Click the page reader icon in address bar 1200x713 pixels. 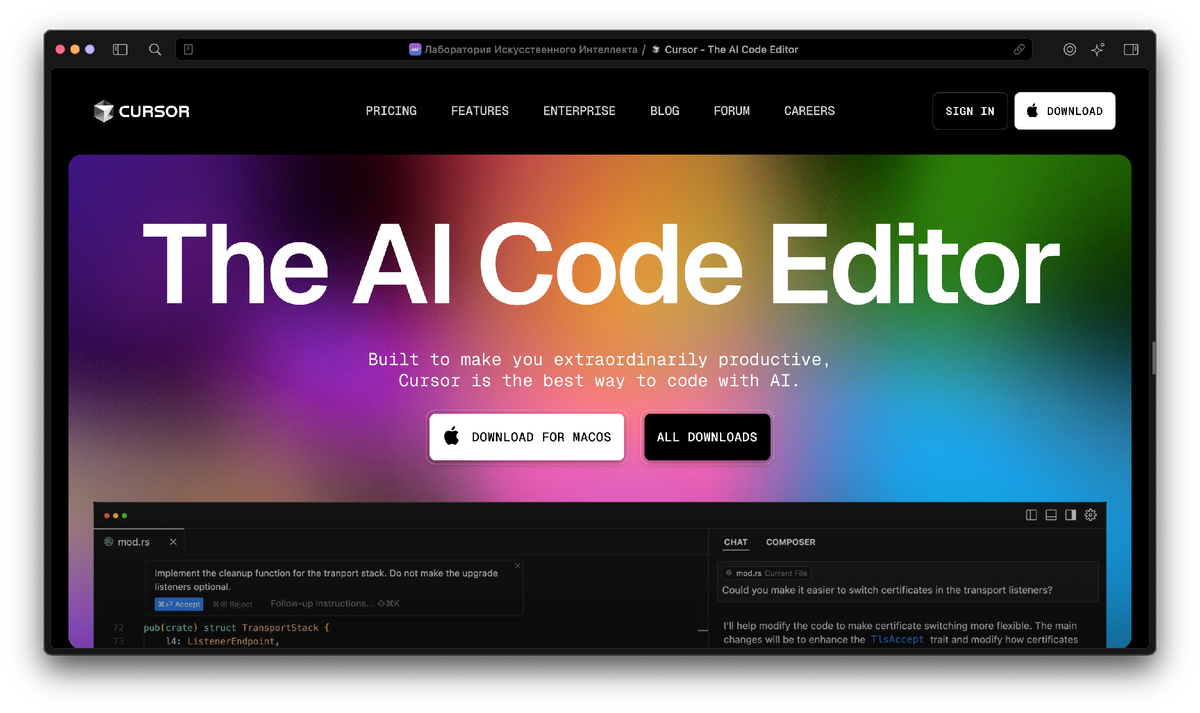[x=188, y=49]
